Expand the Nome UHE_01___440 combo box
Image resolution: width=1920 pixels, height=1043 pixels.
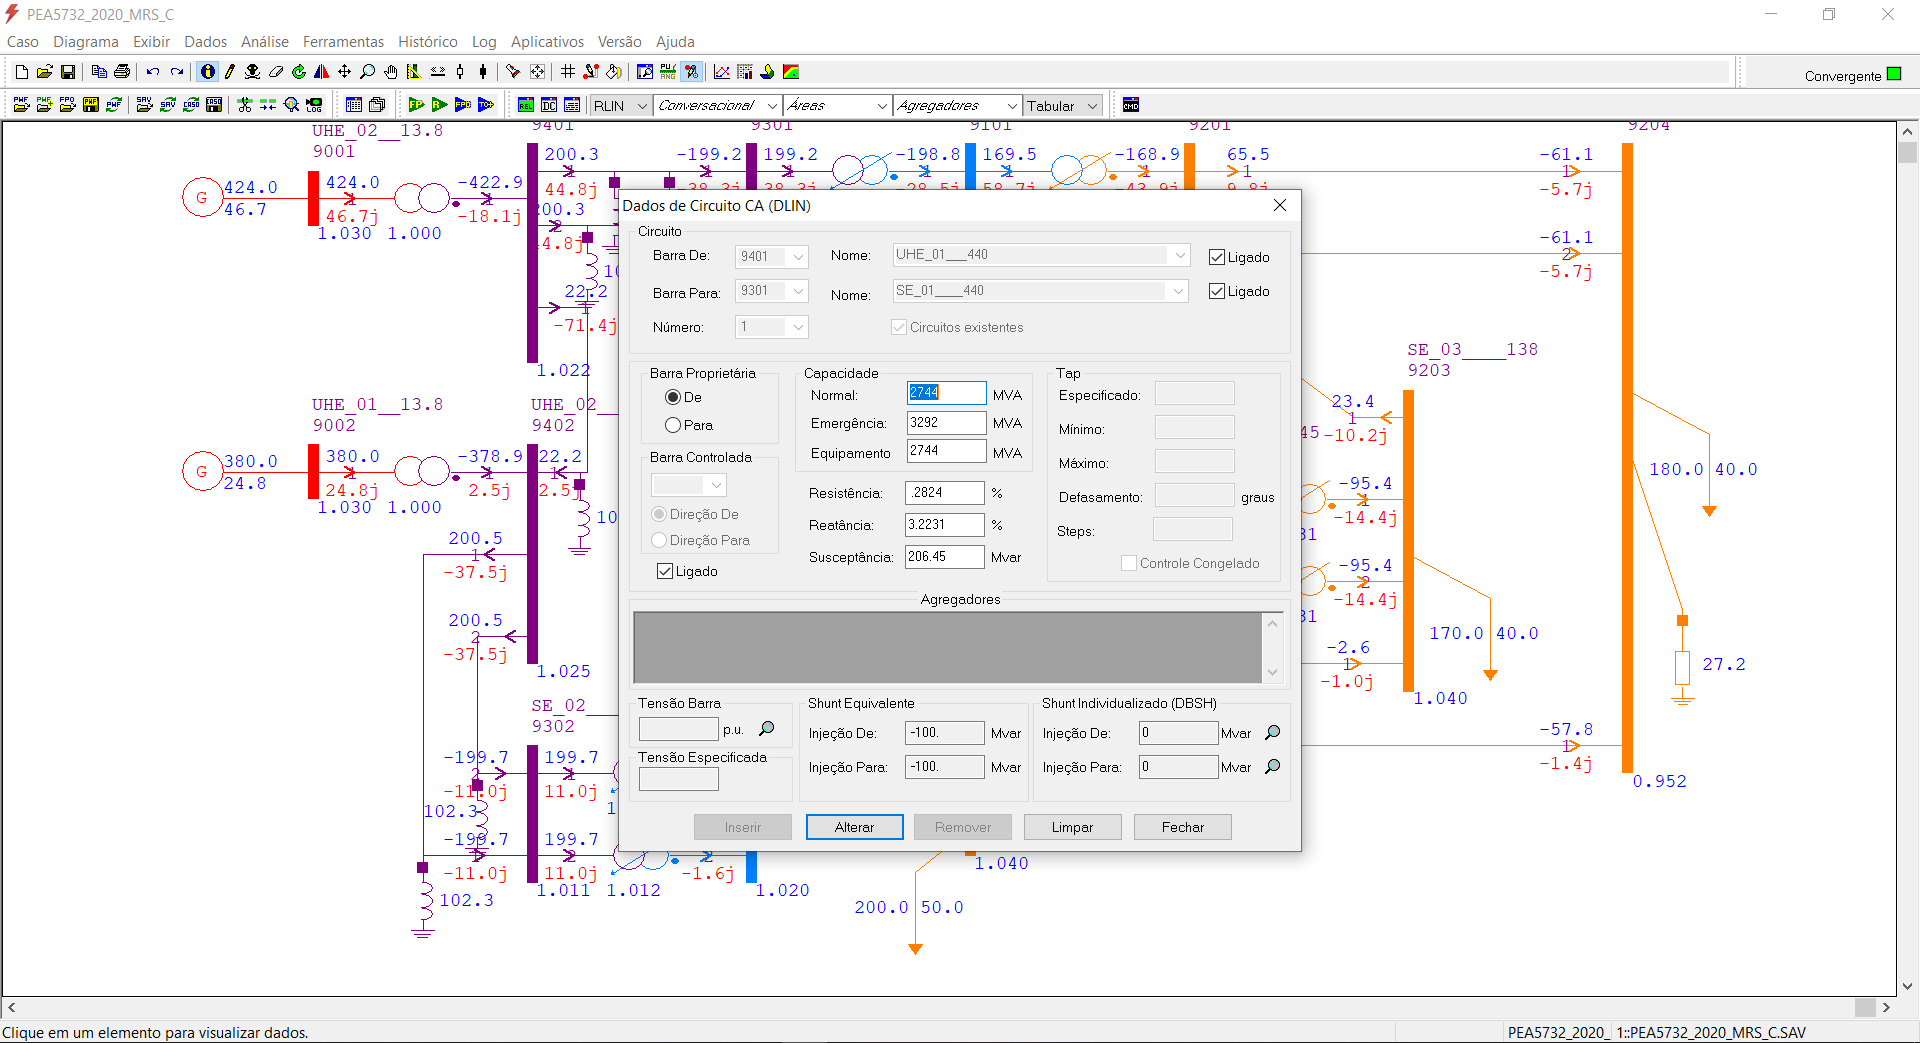tap(1180, 255)
